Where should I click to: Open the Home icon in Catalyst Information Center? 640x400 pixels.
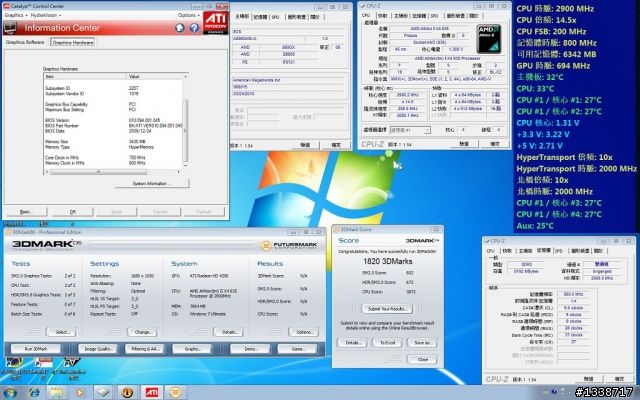click(180, 28)
